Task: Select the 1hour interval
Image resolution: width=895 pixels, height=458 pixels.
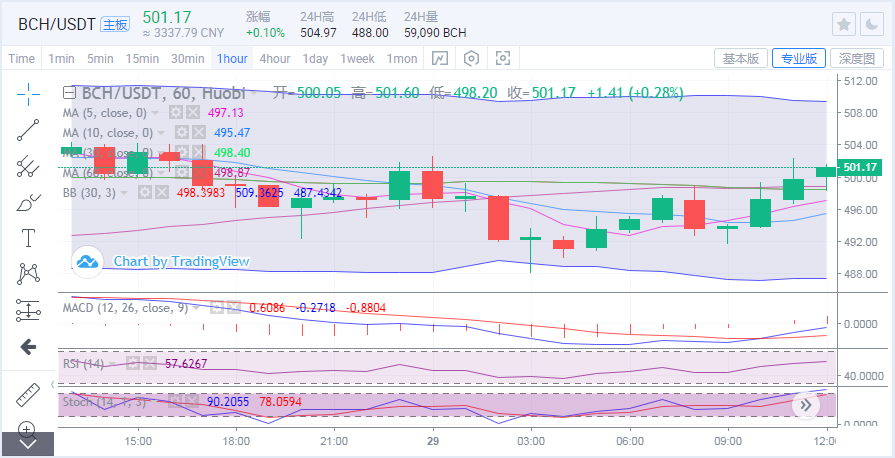Action: (x=232, y=58)
